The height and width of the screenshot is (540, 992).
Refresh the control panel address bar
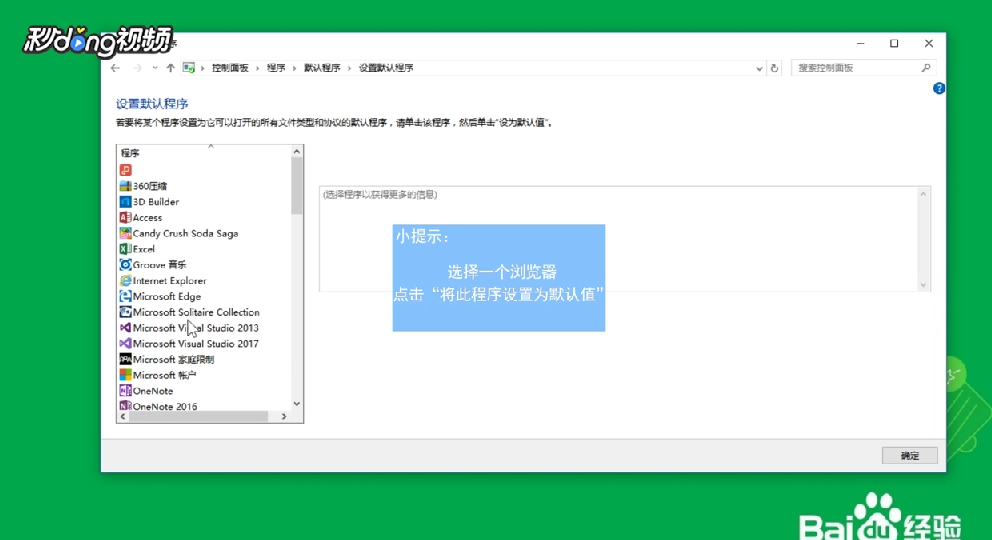pyautogui.click(x=774, y=68)
